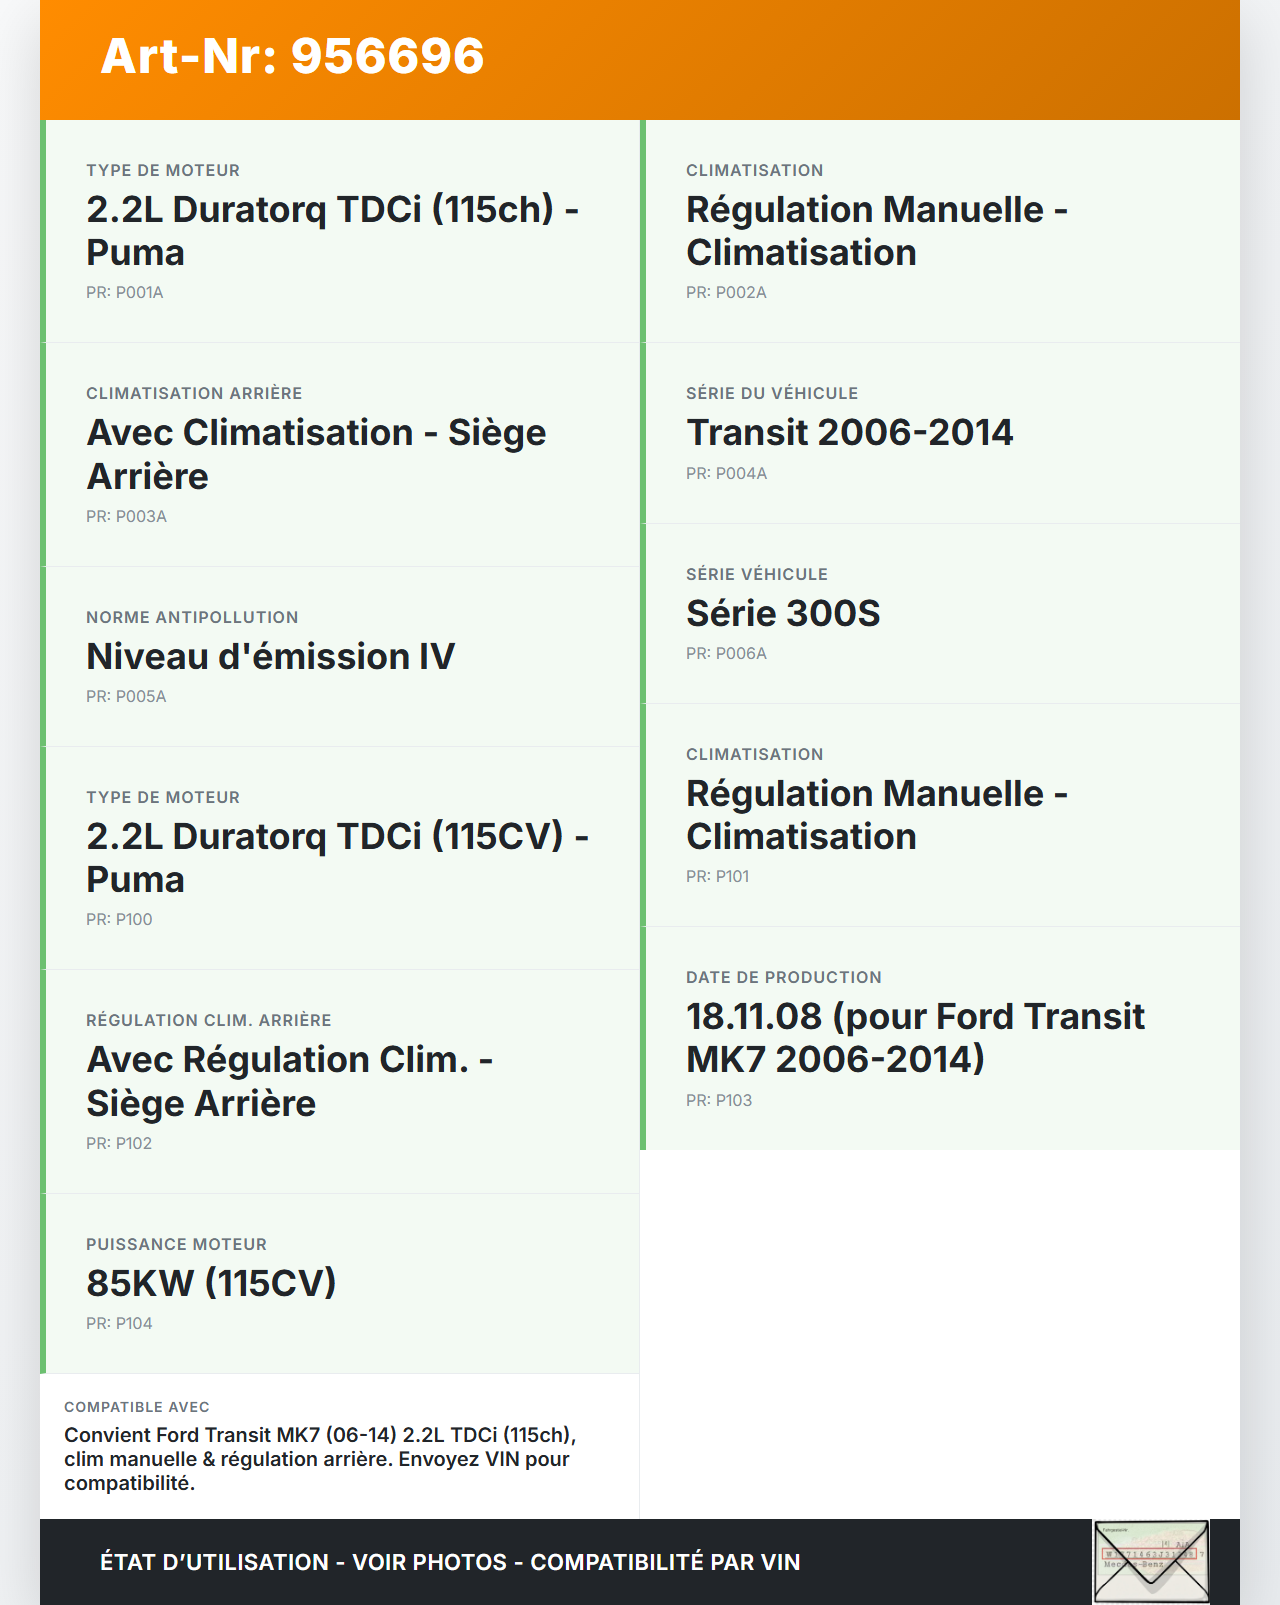
Task: Click the PR: P103 code
Action: pos(719,1101)
